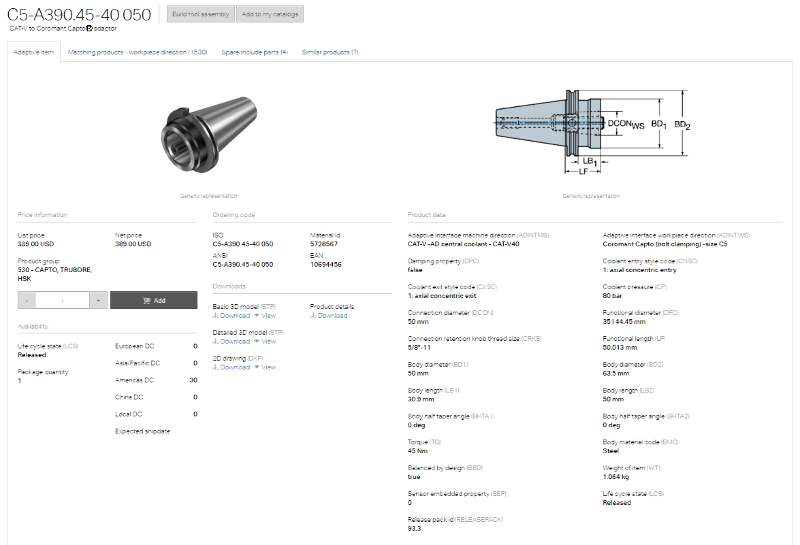
Task: Click European DC availability row label
Action: 135,346
